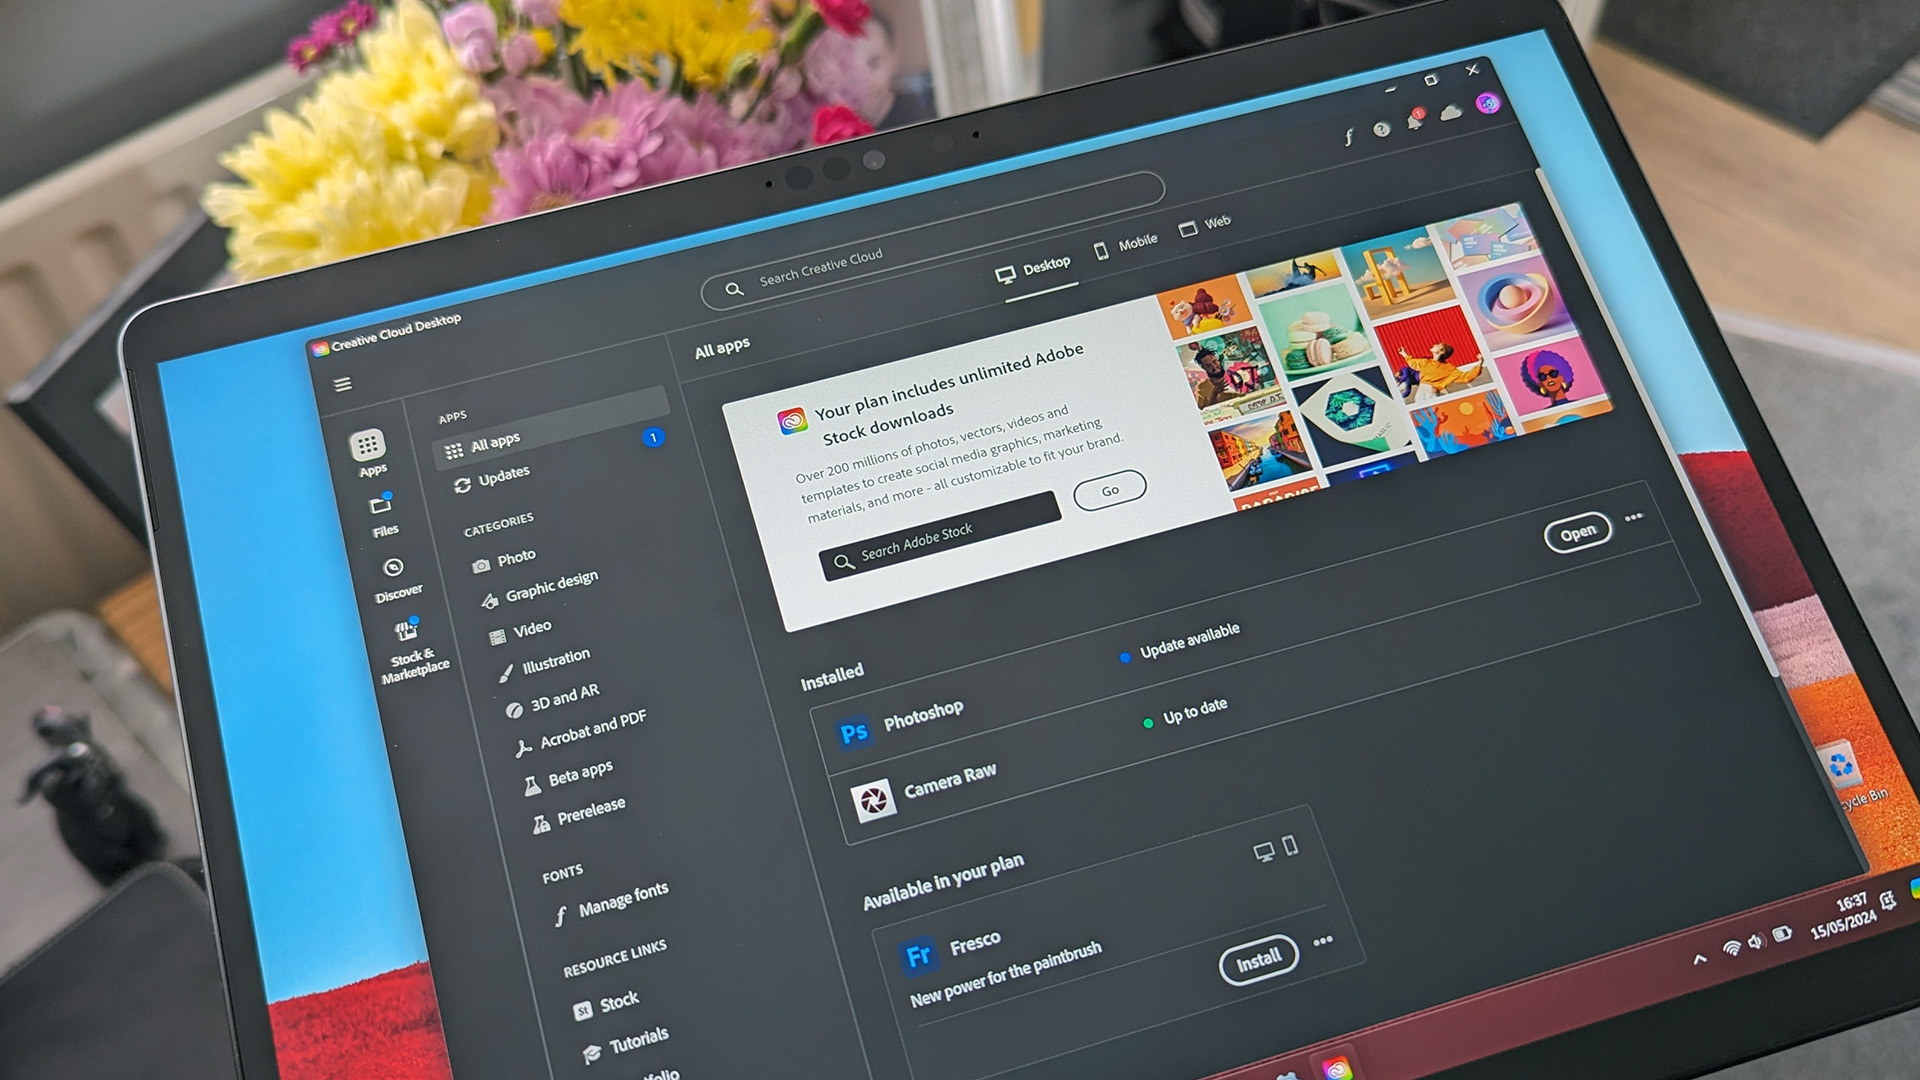The width and height of the screenshot is (1920, 1080).
Task: Switch to the Web tab
Action: [x=1205, y=225]
